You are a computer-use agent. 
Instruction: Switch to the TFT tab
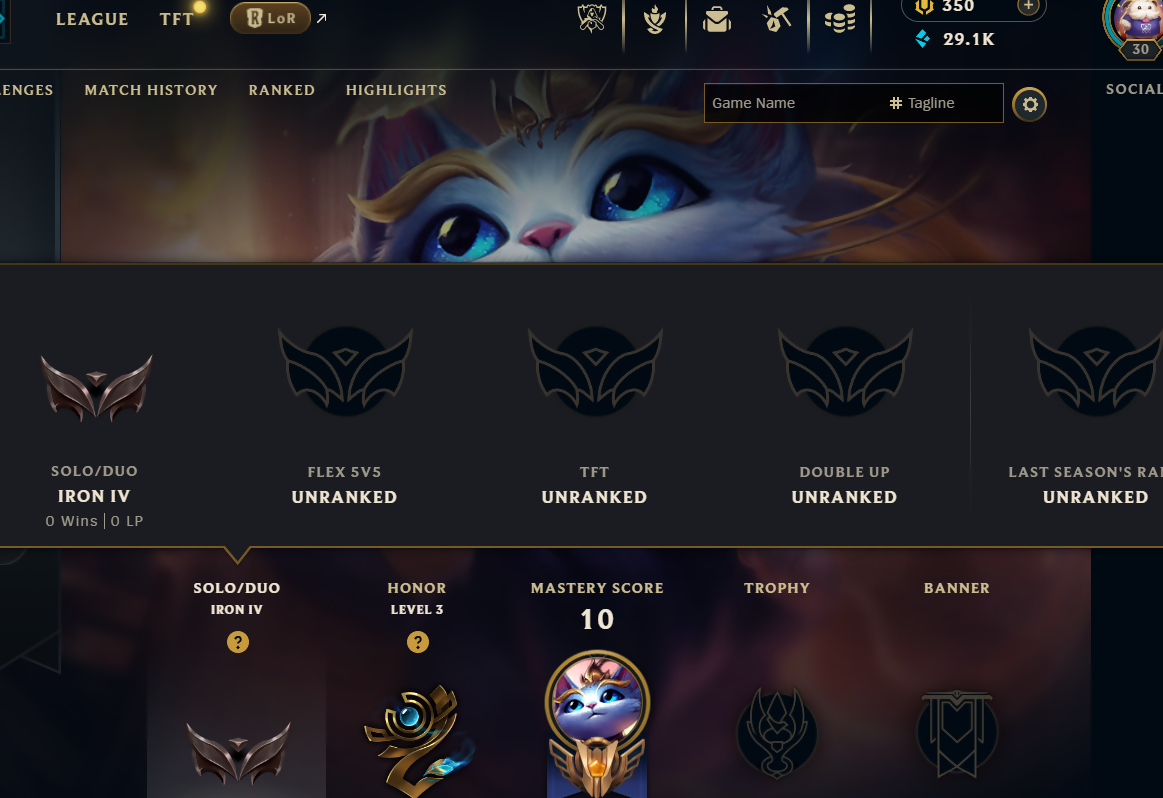pyautogui.click(x=177, y=19)
